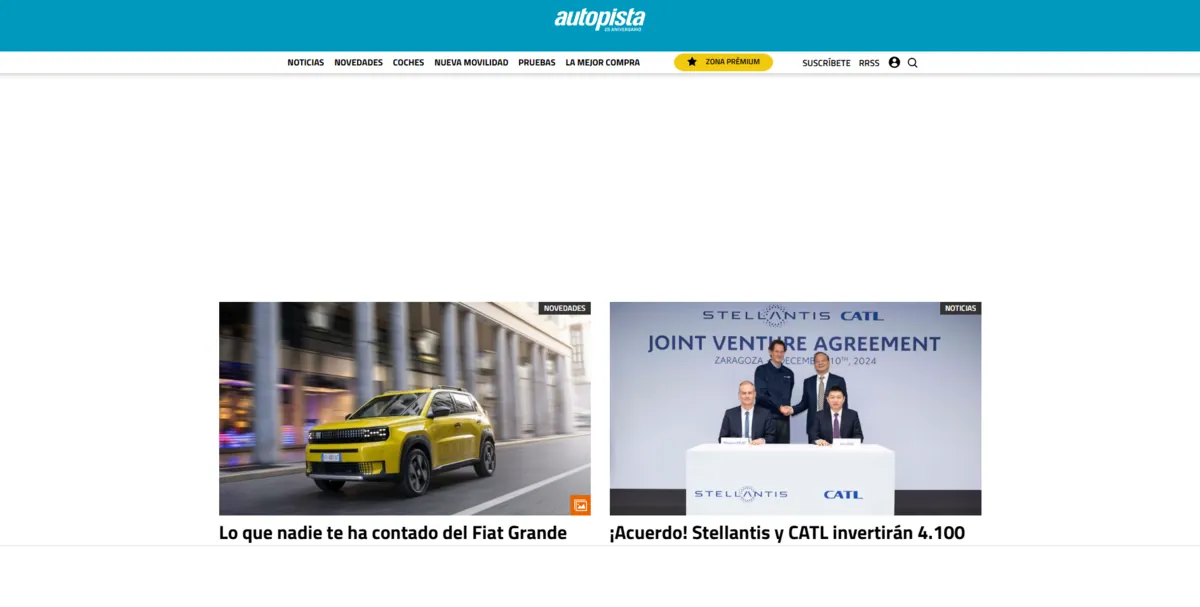Open the search magnifier icon
The image size is (1200, 607).
click(912, 62)
